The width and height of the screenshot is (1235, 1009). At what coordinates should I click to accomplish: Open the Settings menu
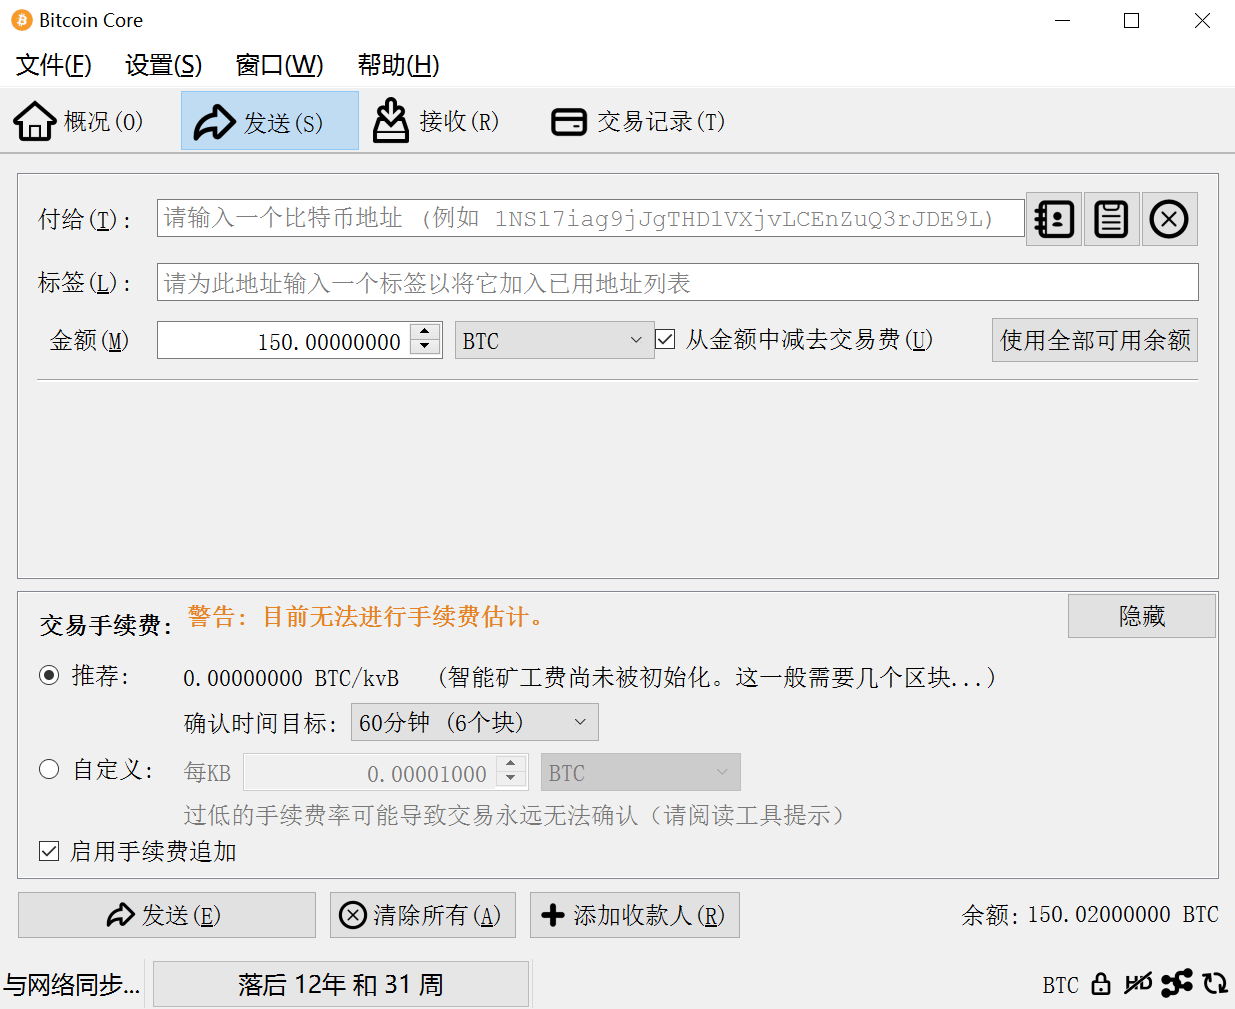163,65
